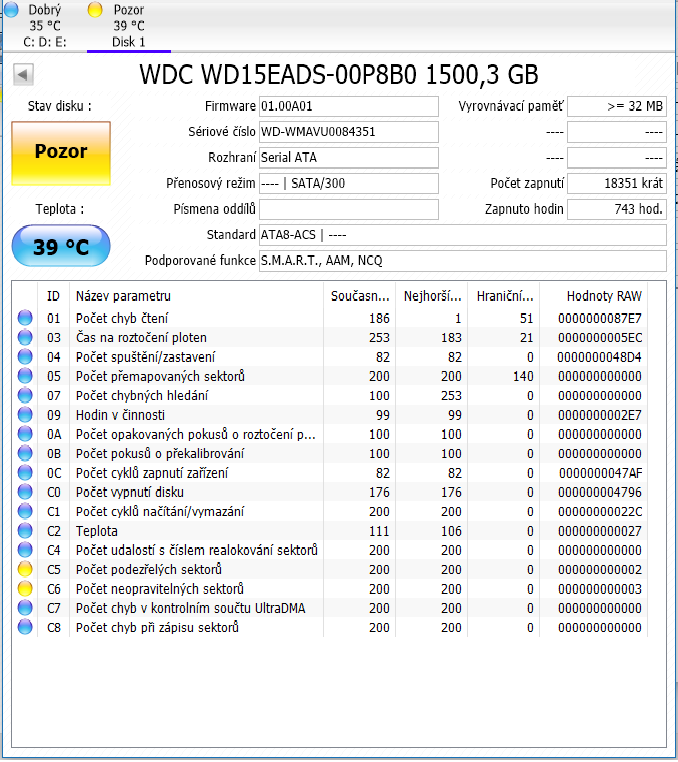
Task: Click the yellow status circle of Disk 1
Action: coord(95,9)
